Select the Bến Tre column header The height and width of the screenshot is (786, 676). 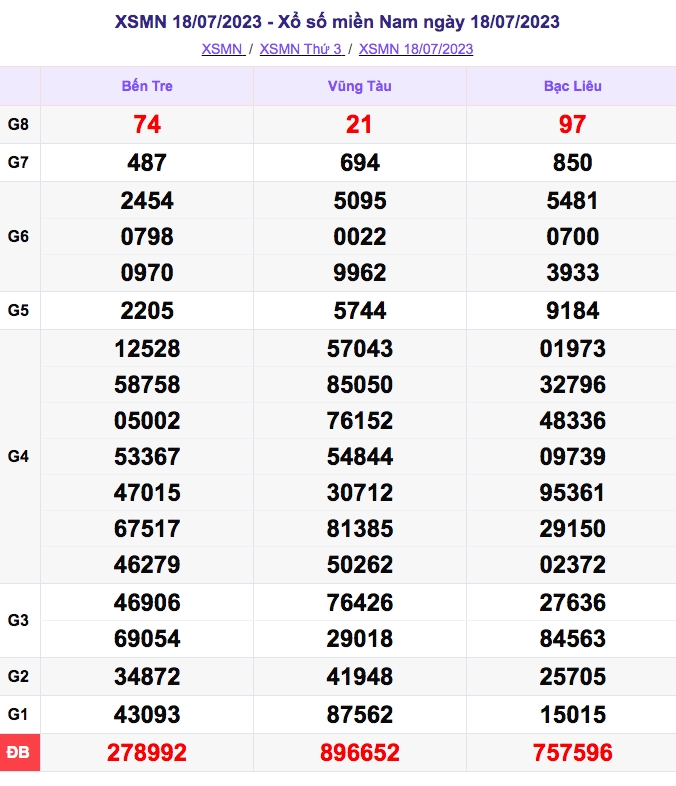[x=147, y=86]
